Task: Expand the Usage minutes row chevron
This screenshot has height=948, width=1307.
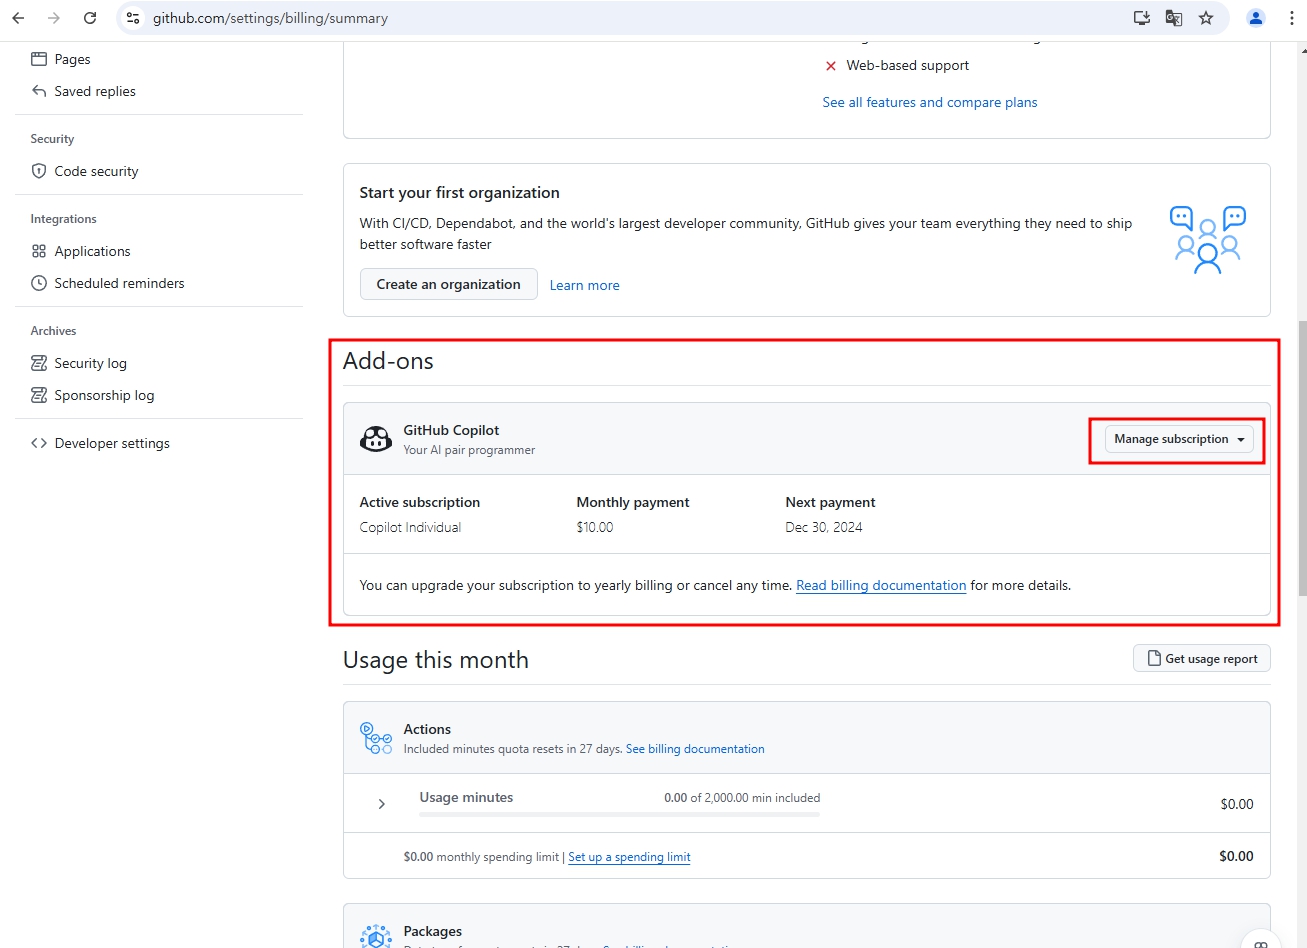Action: [x=381, y=804]
